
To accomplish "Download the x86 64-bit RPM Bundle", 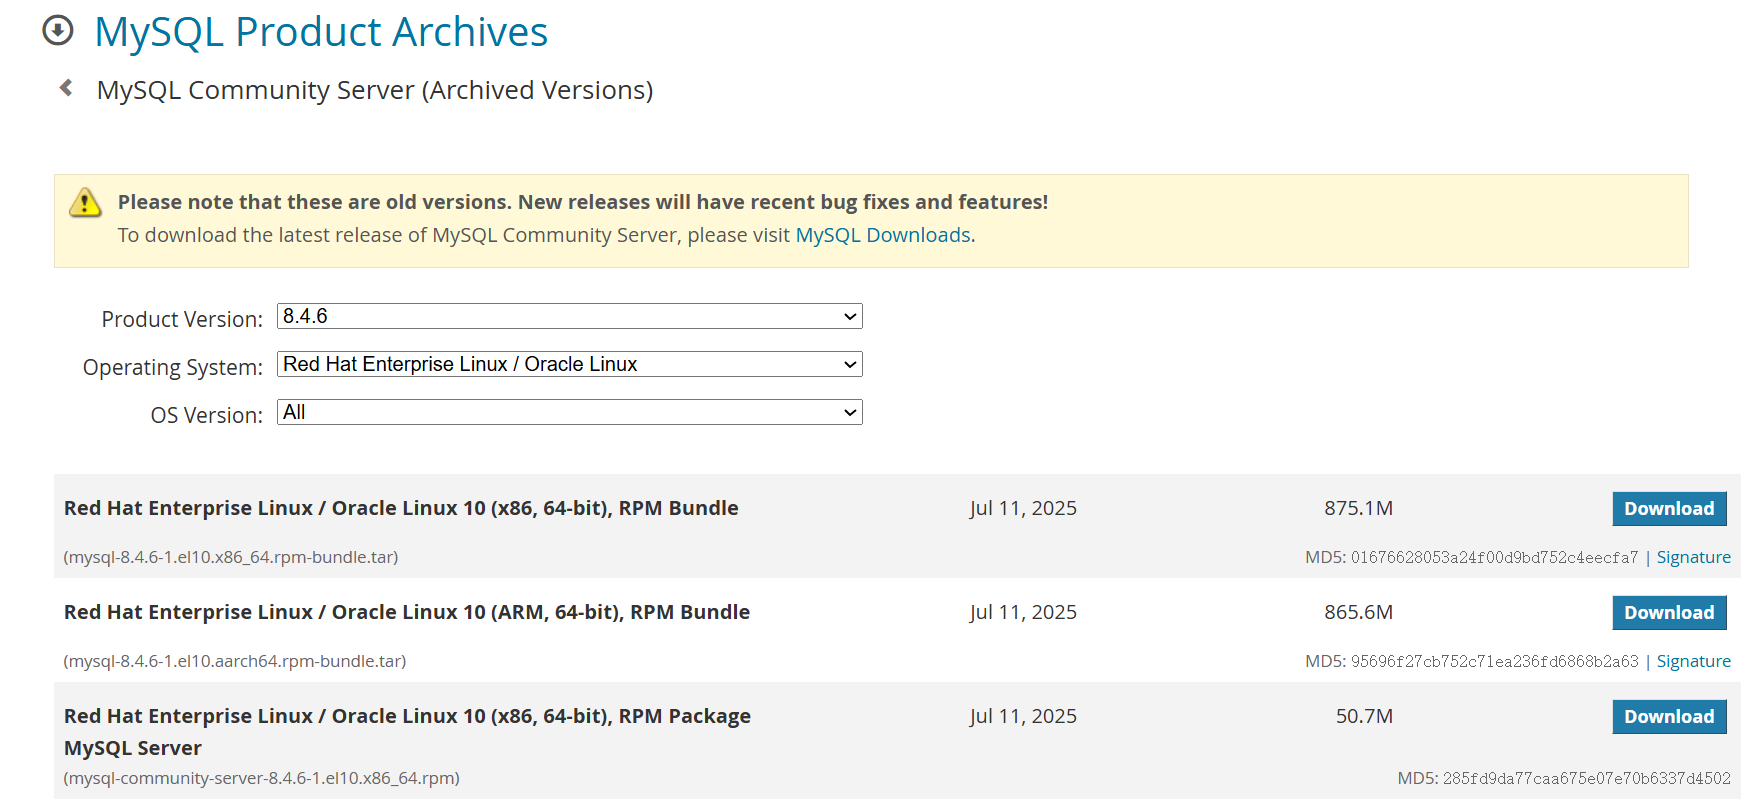I will tap(1668, 509).
